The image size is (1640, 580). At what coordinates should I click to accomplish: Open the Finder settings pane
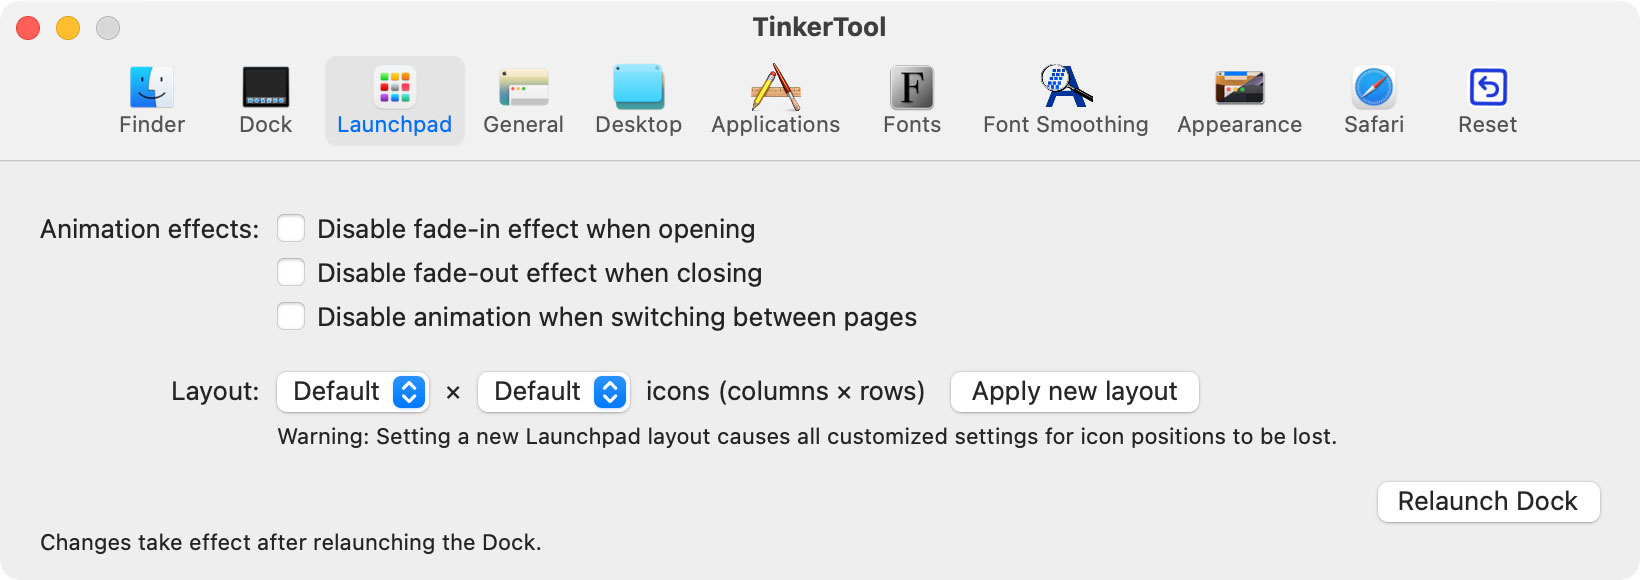coord(151,95)
